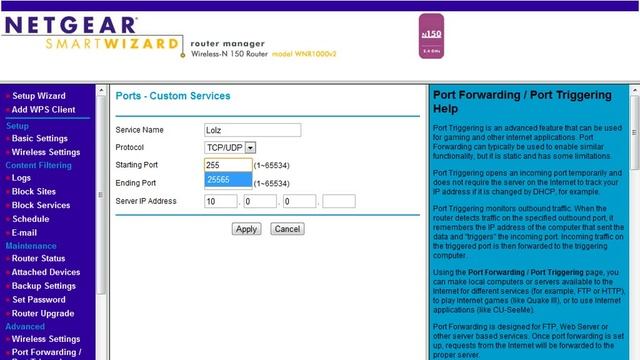Open the Setup Wizard link
Image resolution: width=640 pixels, height=360 pixels.
pos(39,96)
